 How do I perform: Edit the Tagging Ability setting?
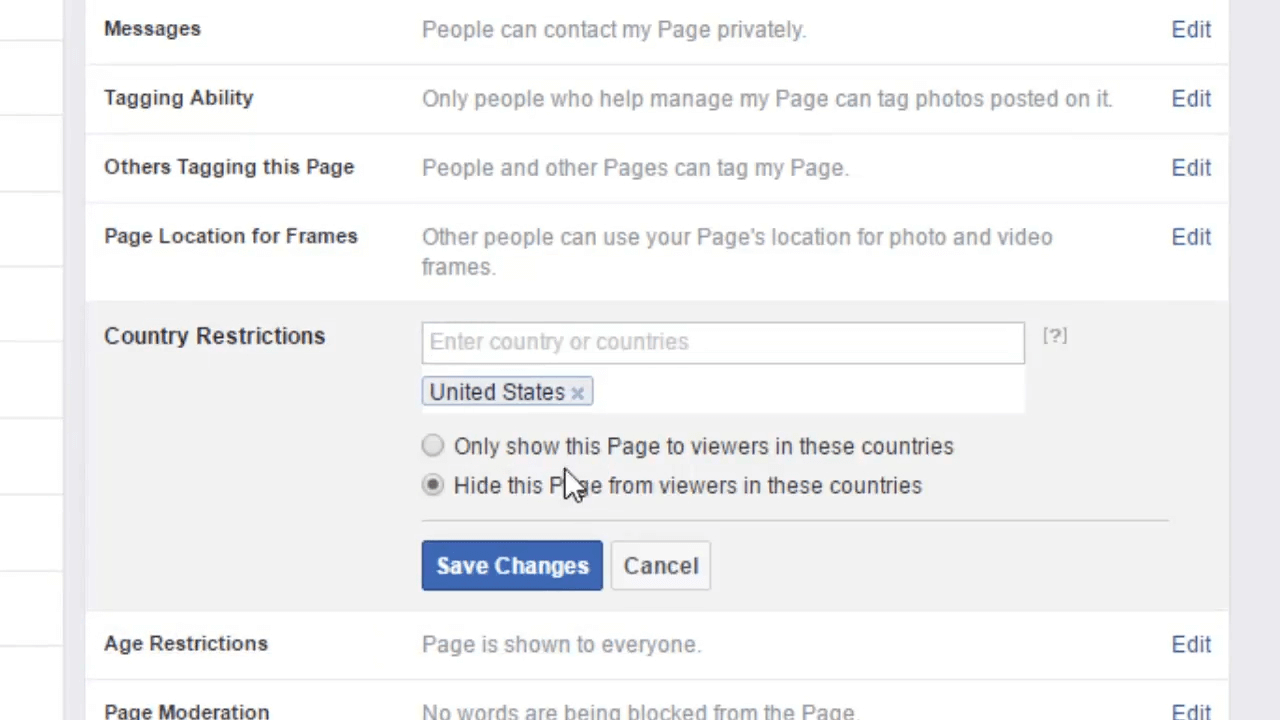click(1191, 99)
